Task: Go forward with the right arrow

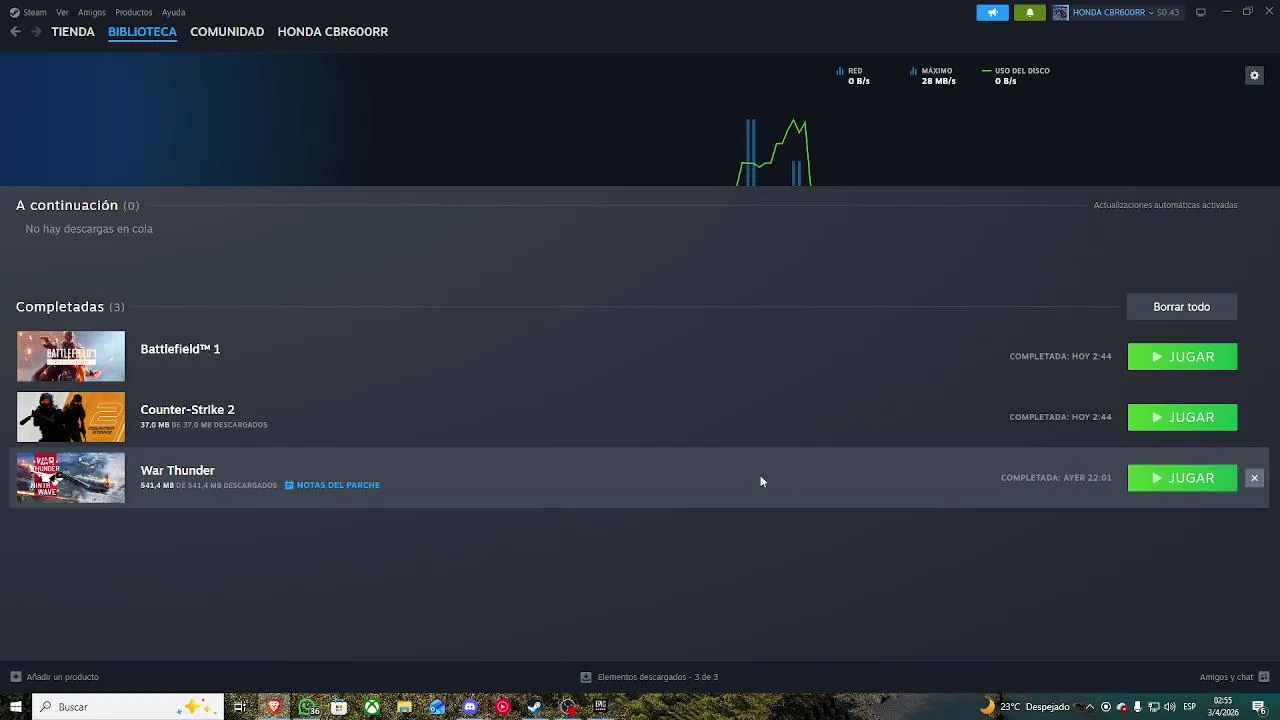Action: coord(36,32)
